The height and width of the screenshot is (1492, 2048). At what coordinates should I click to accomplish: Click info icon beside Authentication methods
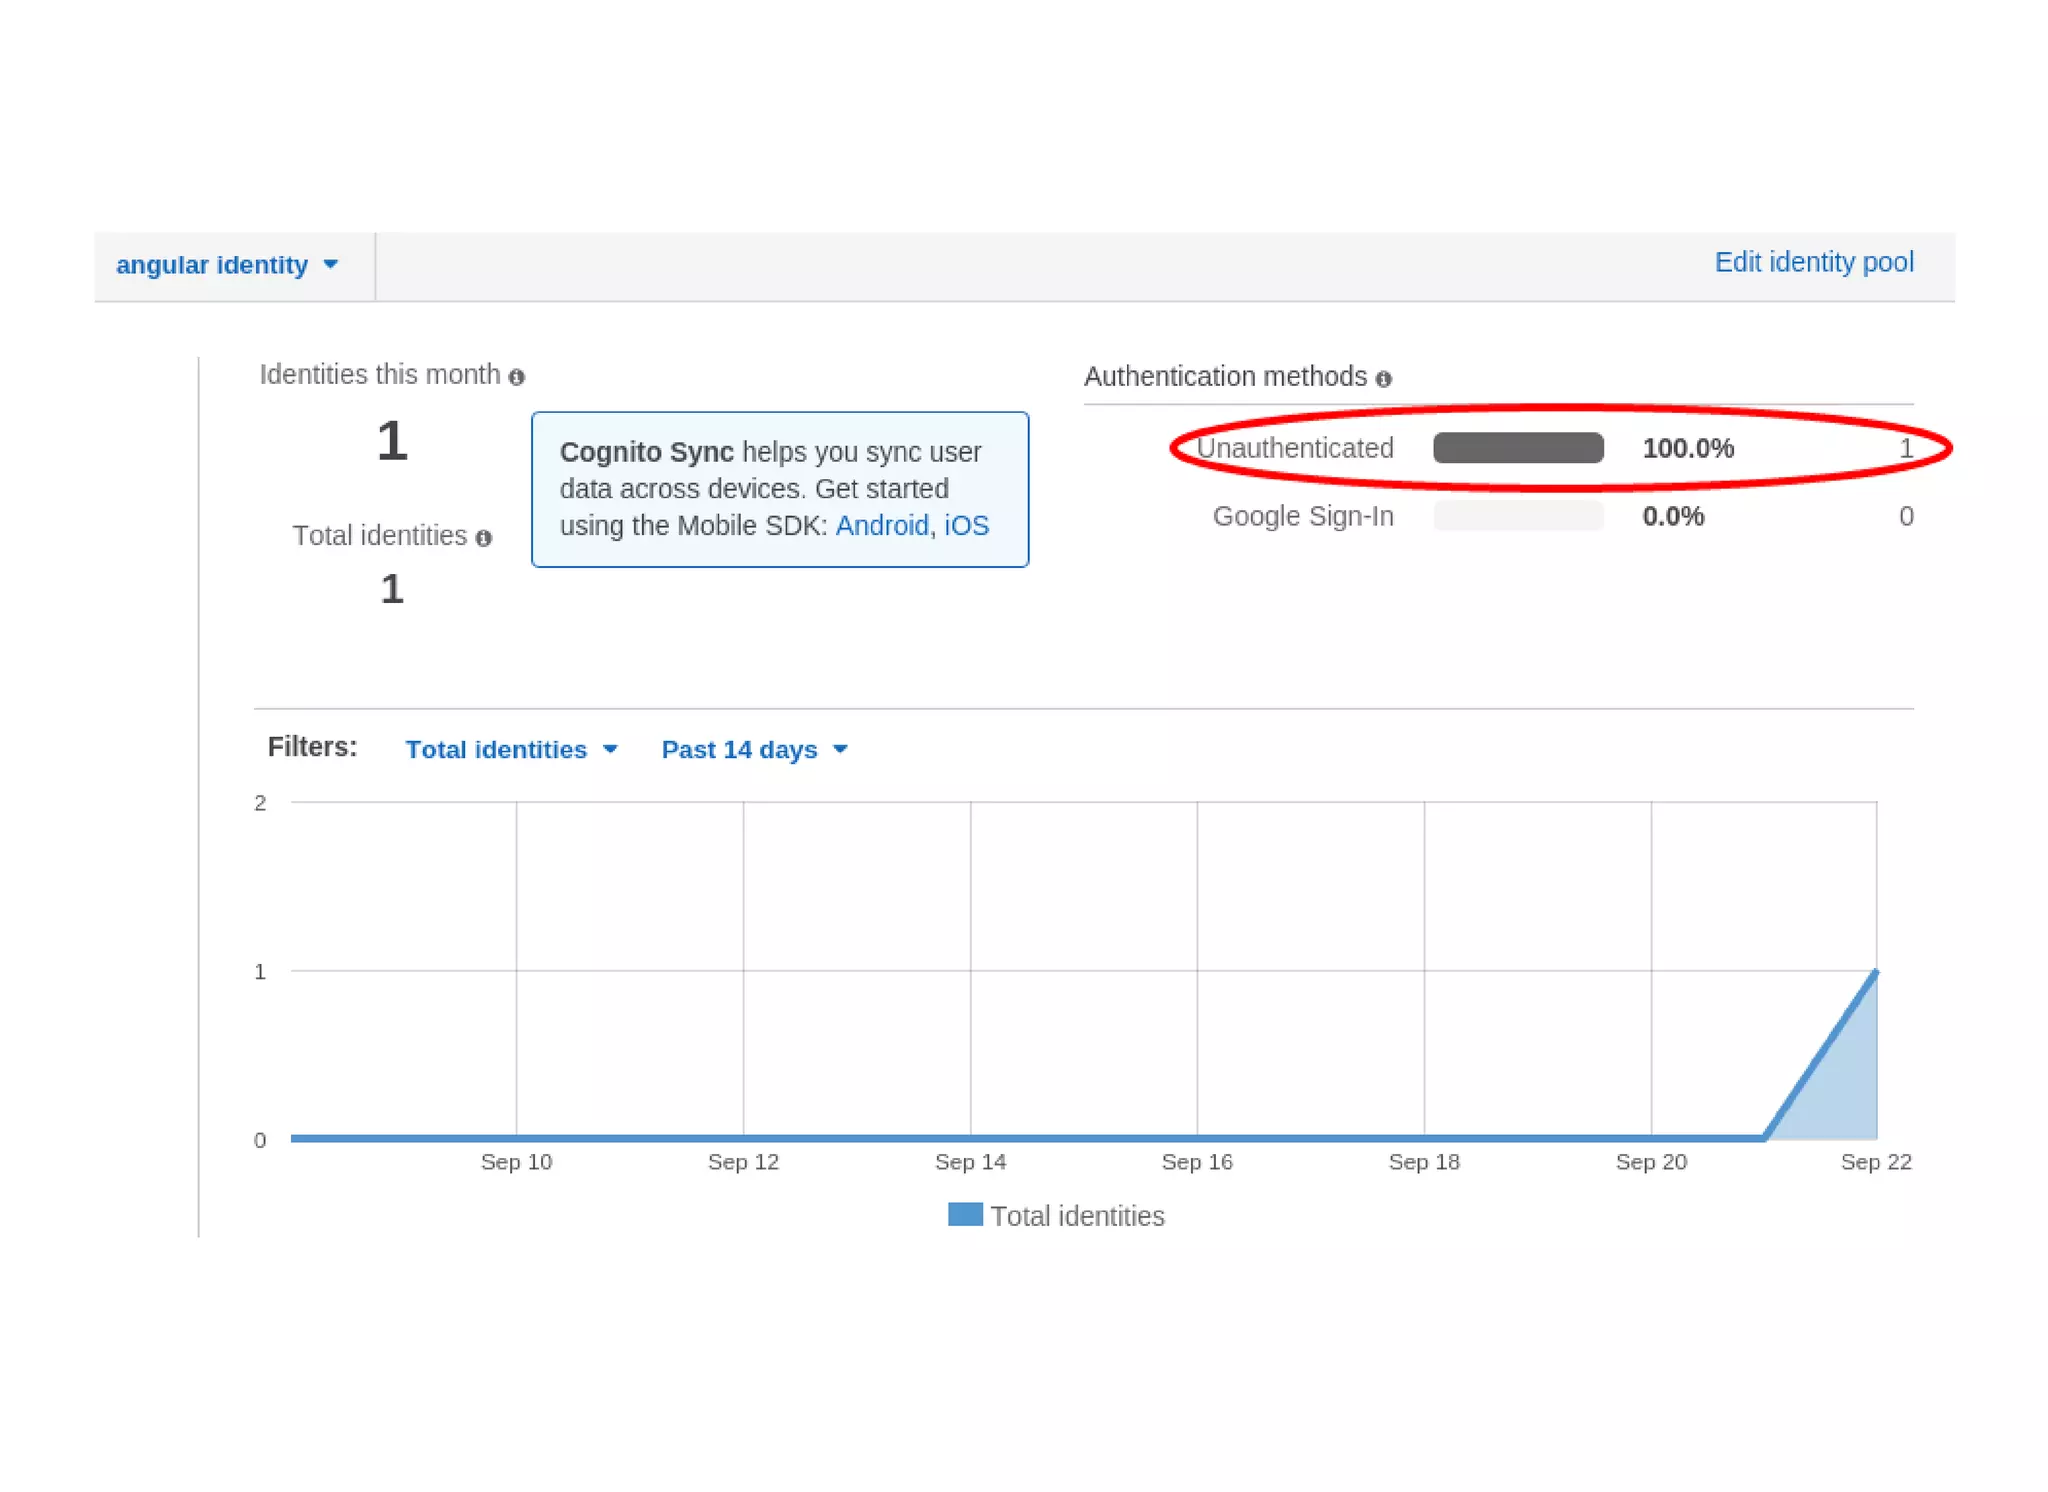[x=1383, y=379]
